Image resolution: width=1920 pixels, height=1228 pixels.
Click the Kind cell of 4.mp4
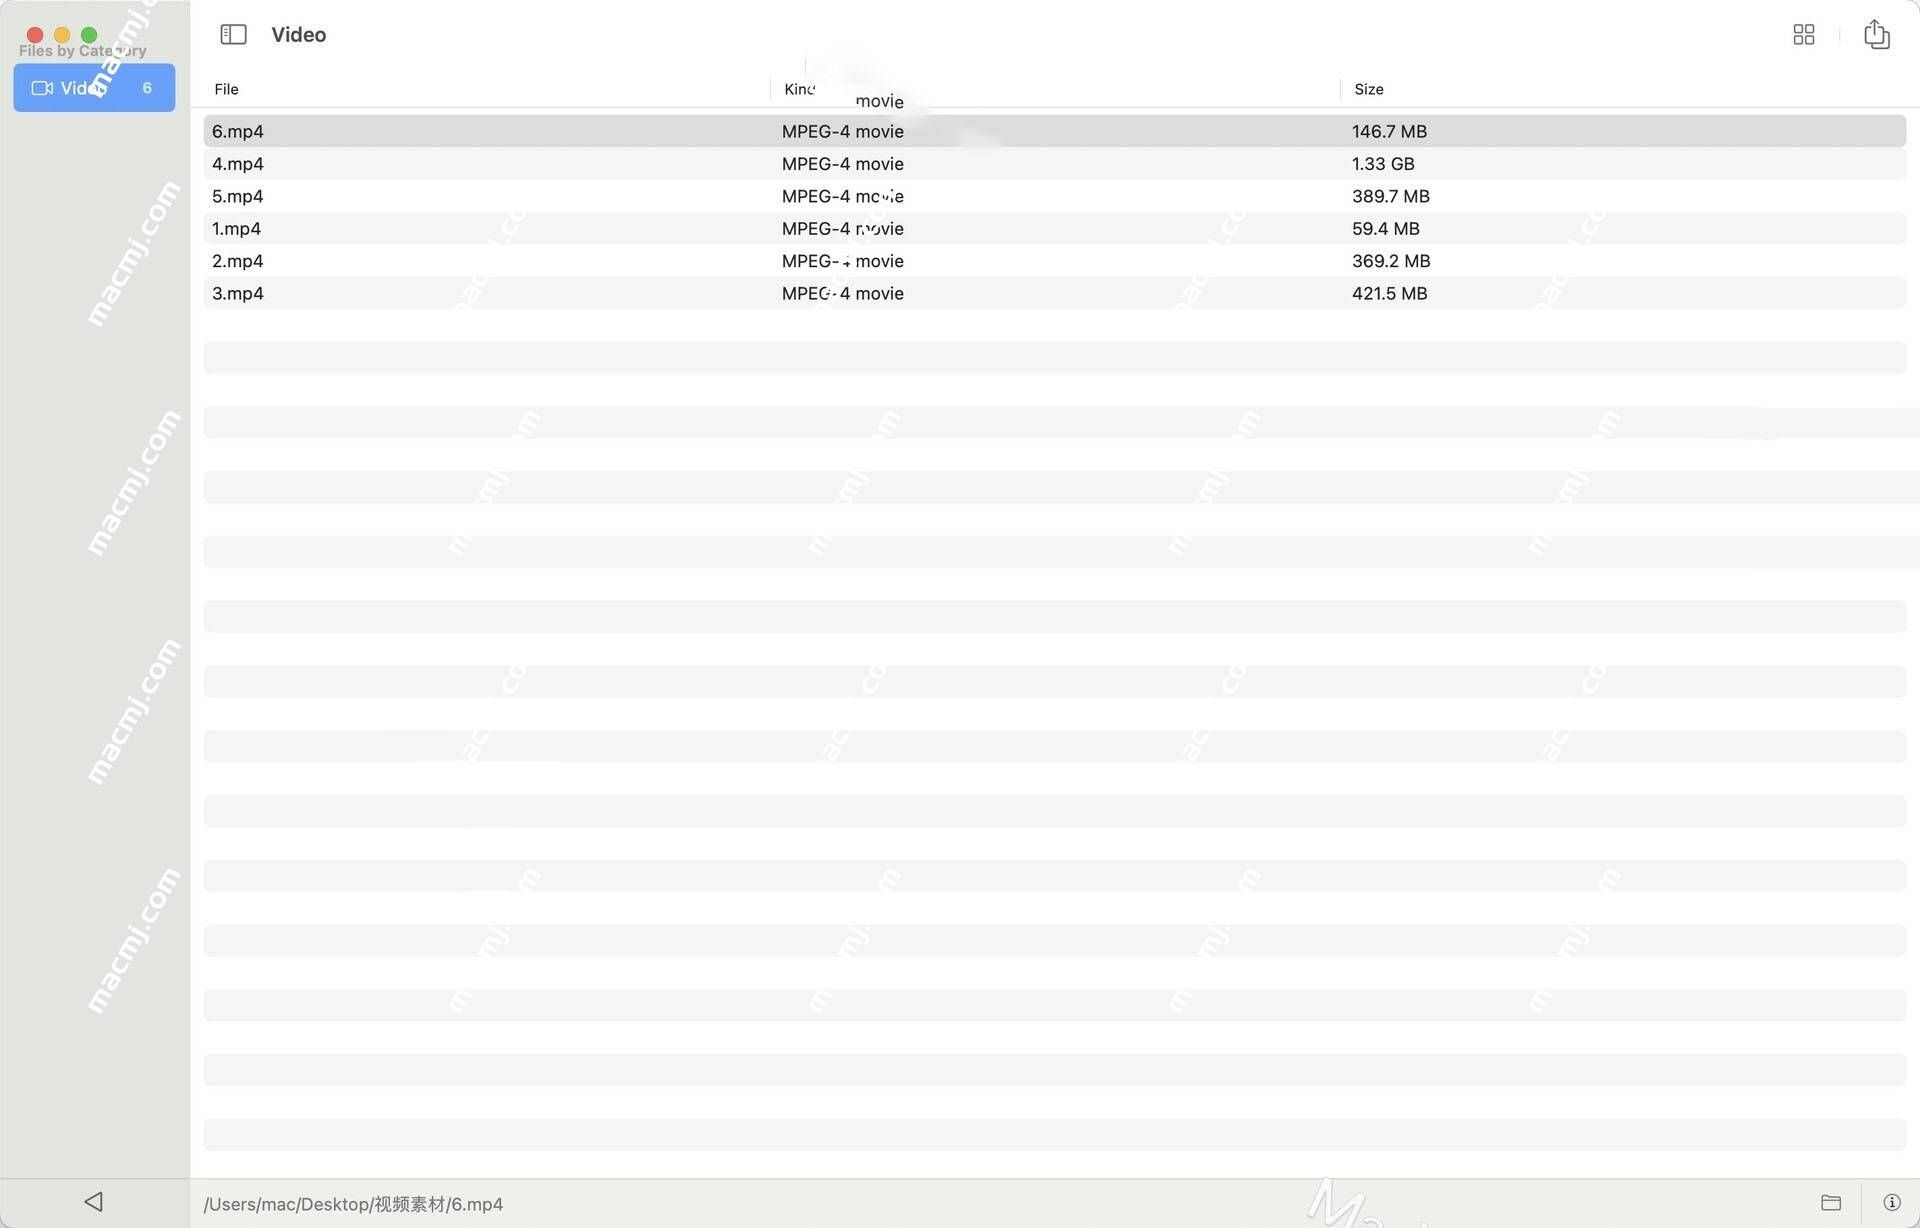pyautogui.click(x=842, y=164)
